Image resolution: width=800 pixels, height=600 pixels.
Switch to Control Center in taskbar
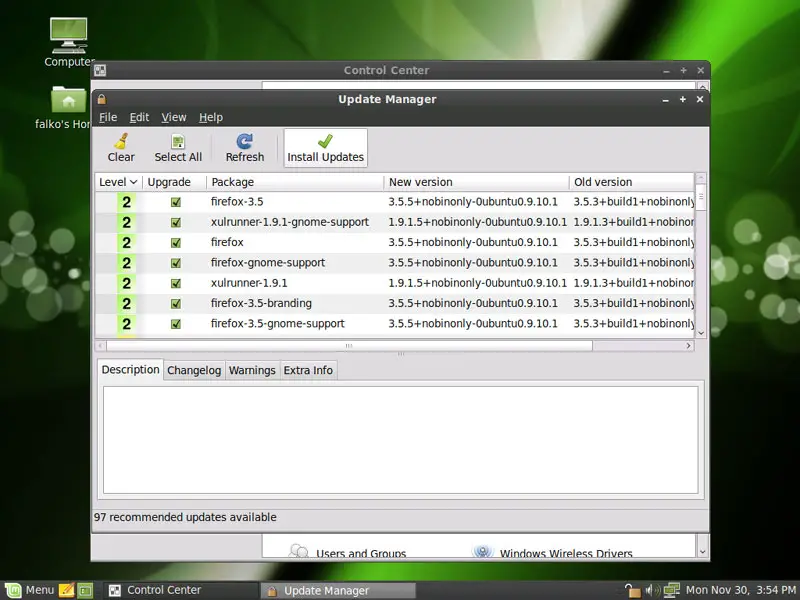pos(181,590)
